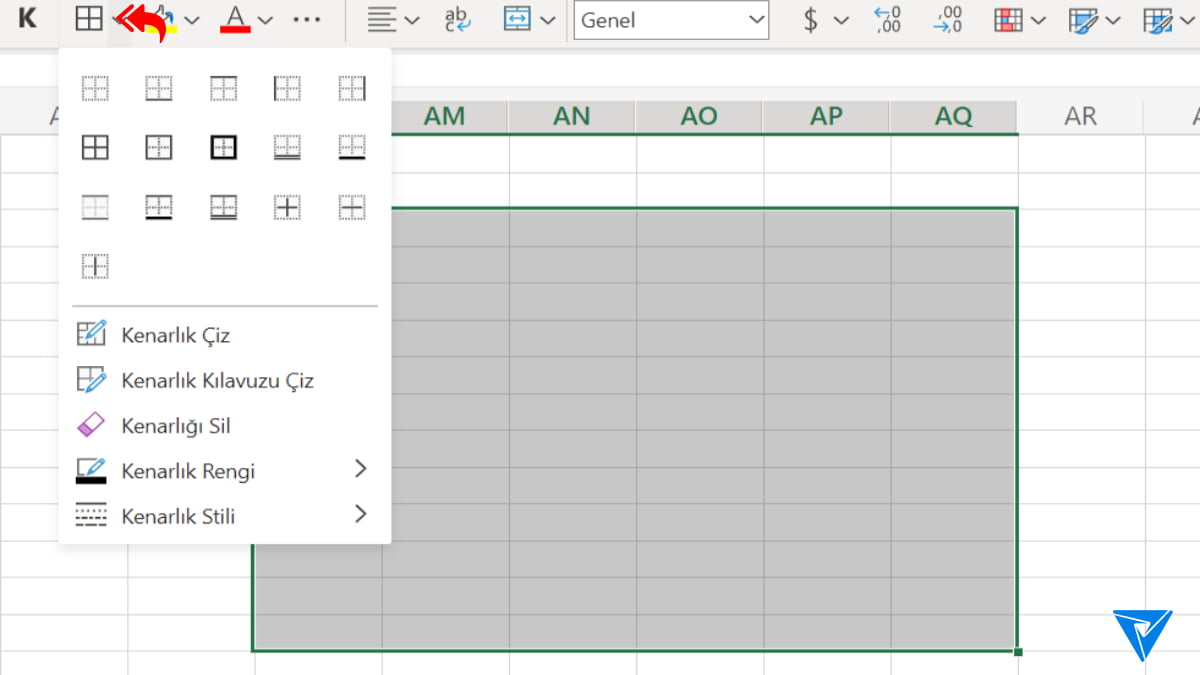The width and height of the screenshot is (1200, 675).
Task: Apply the Outside Borders option
Action: click(159, 148)
